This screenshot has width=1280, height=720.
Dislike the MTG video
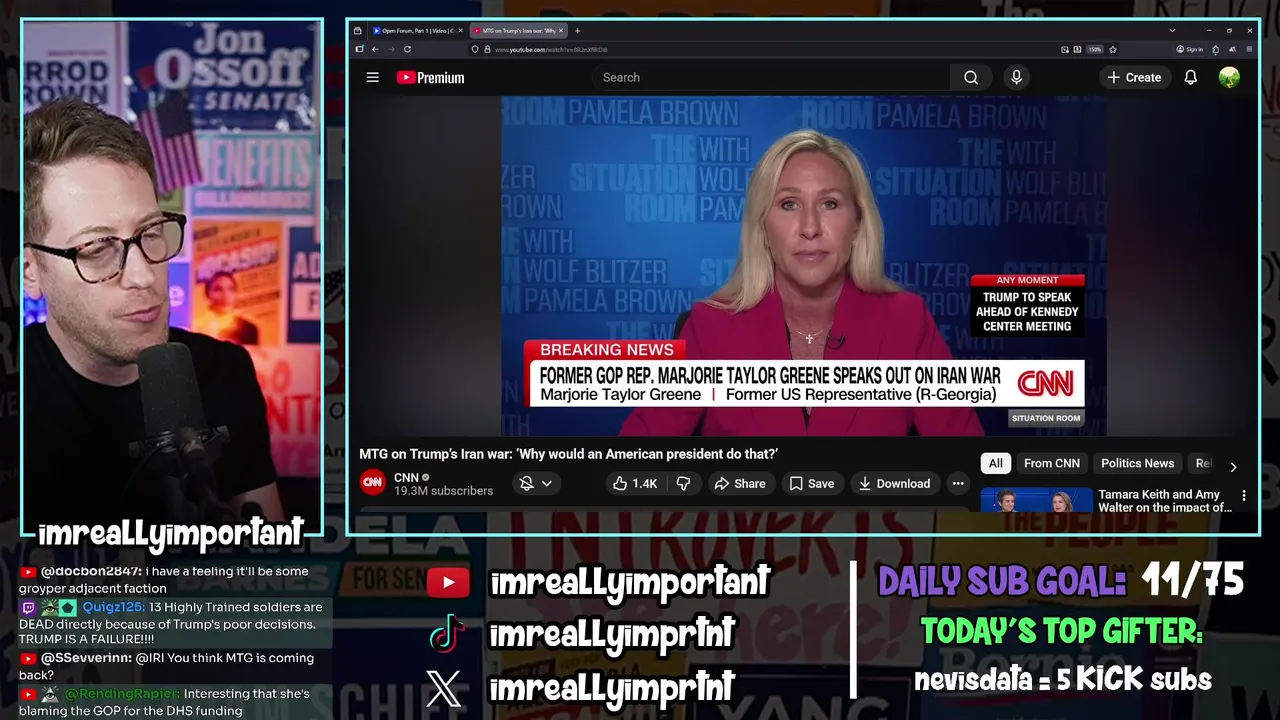click(x=683, y=483)
